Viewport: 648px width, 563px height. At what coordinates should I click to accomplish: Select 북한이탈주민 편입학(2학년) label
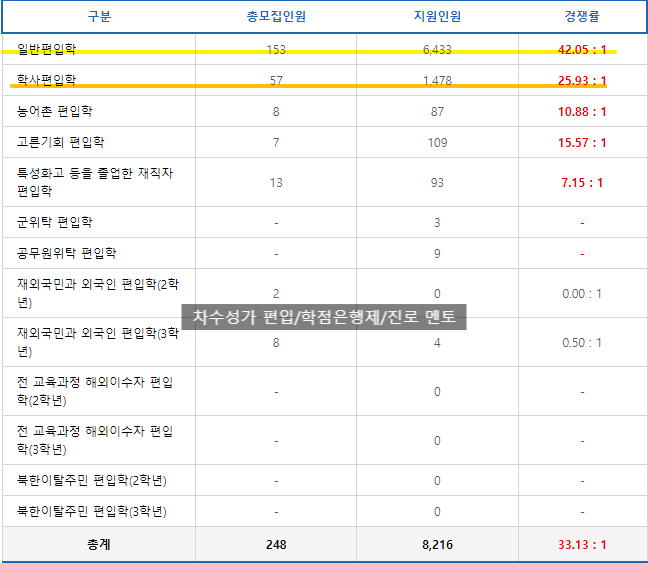tap(91, 480)
